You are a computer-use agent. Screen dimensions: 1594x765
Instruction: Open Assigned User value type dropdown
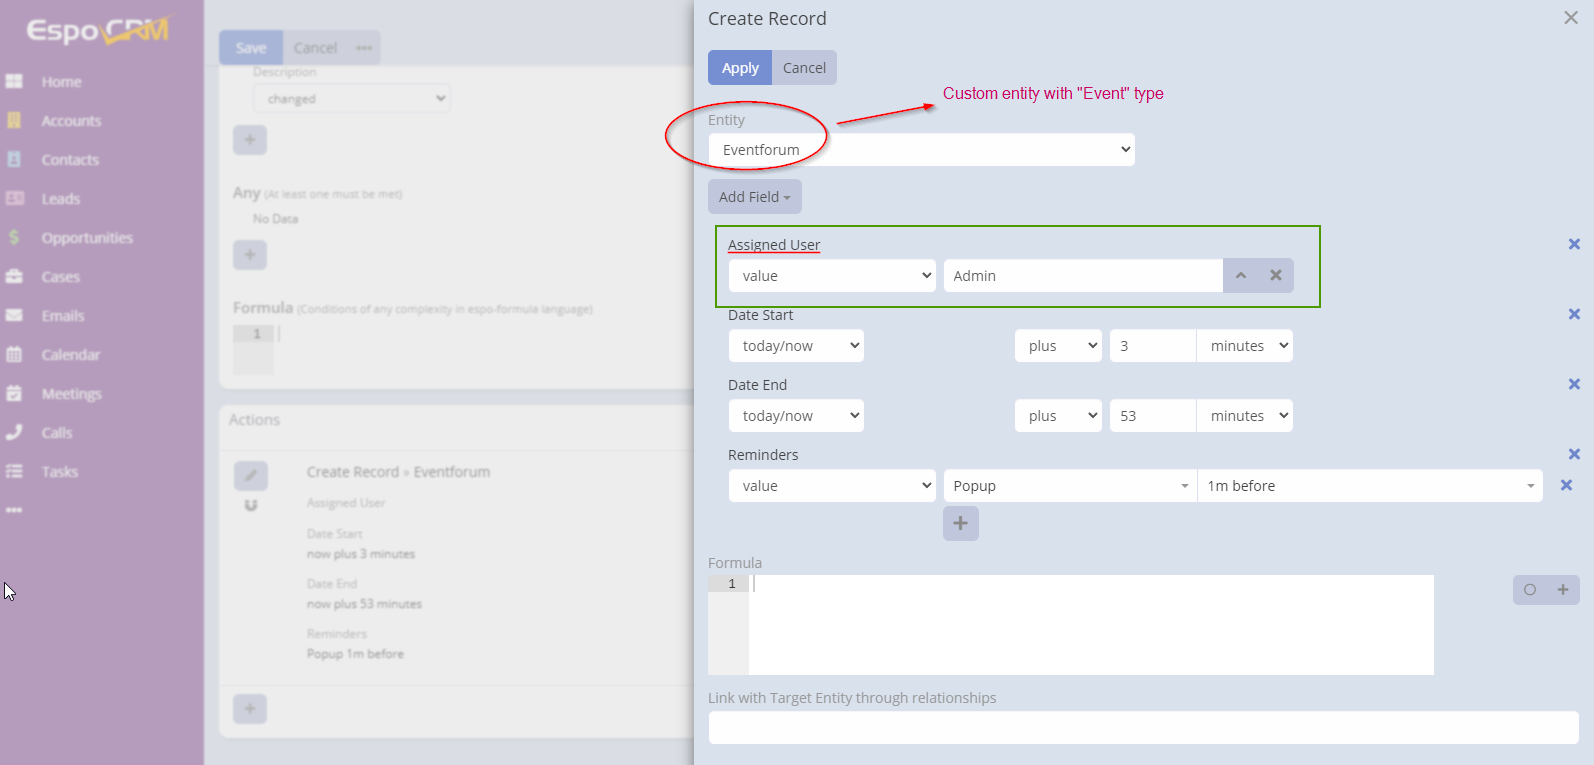click(x=832, y=276)
